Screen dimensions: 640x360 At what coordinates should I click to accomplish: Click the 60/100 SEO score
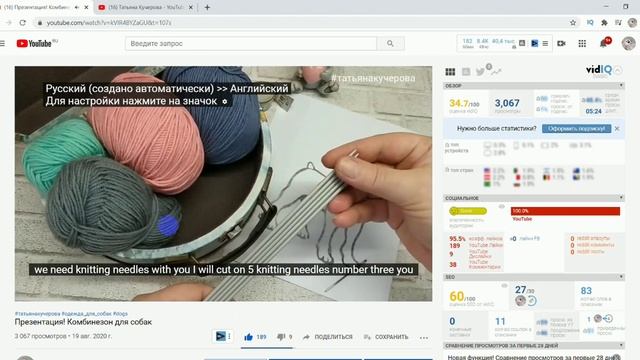pyautogui.click(x=462, y=296)
